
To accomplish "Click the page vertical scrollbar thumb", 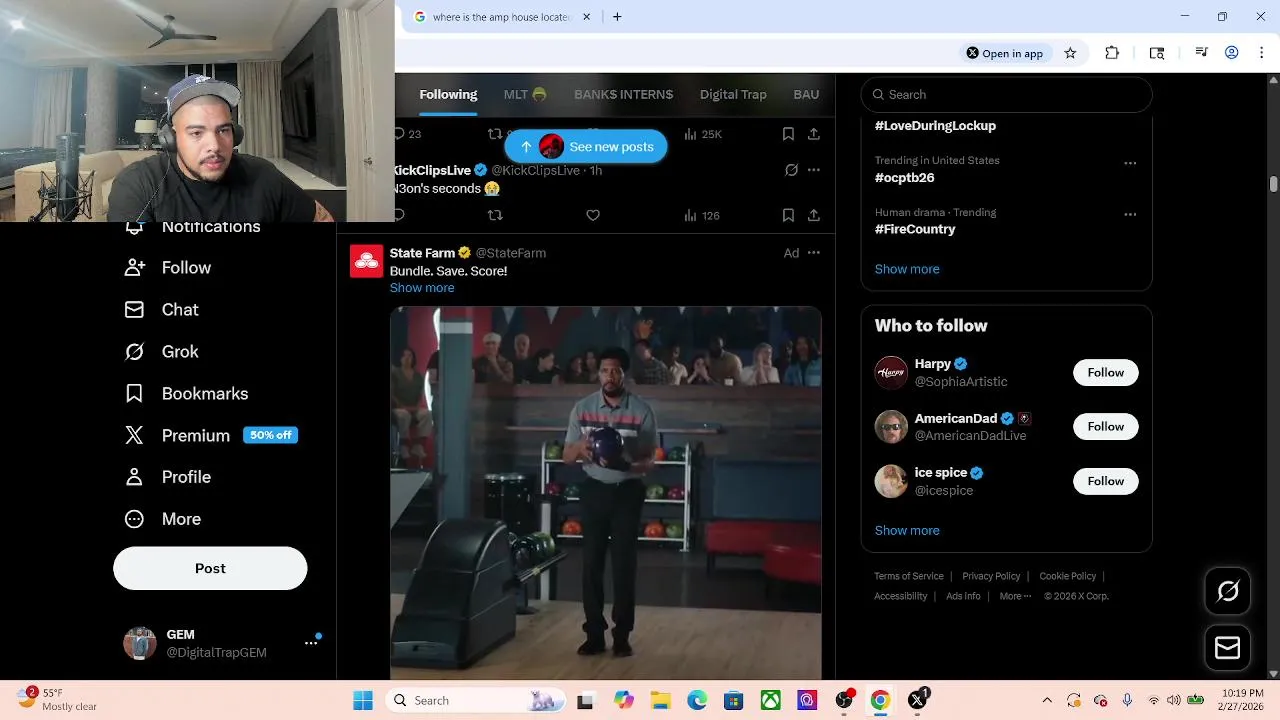I will pyautogui.click(x=1273, y=184).
